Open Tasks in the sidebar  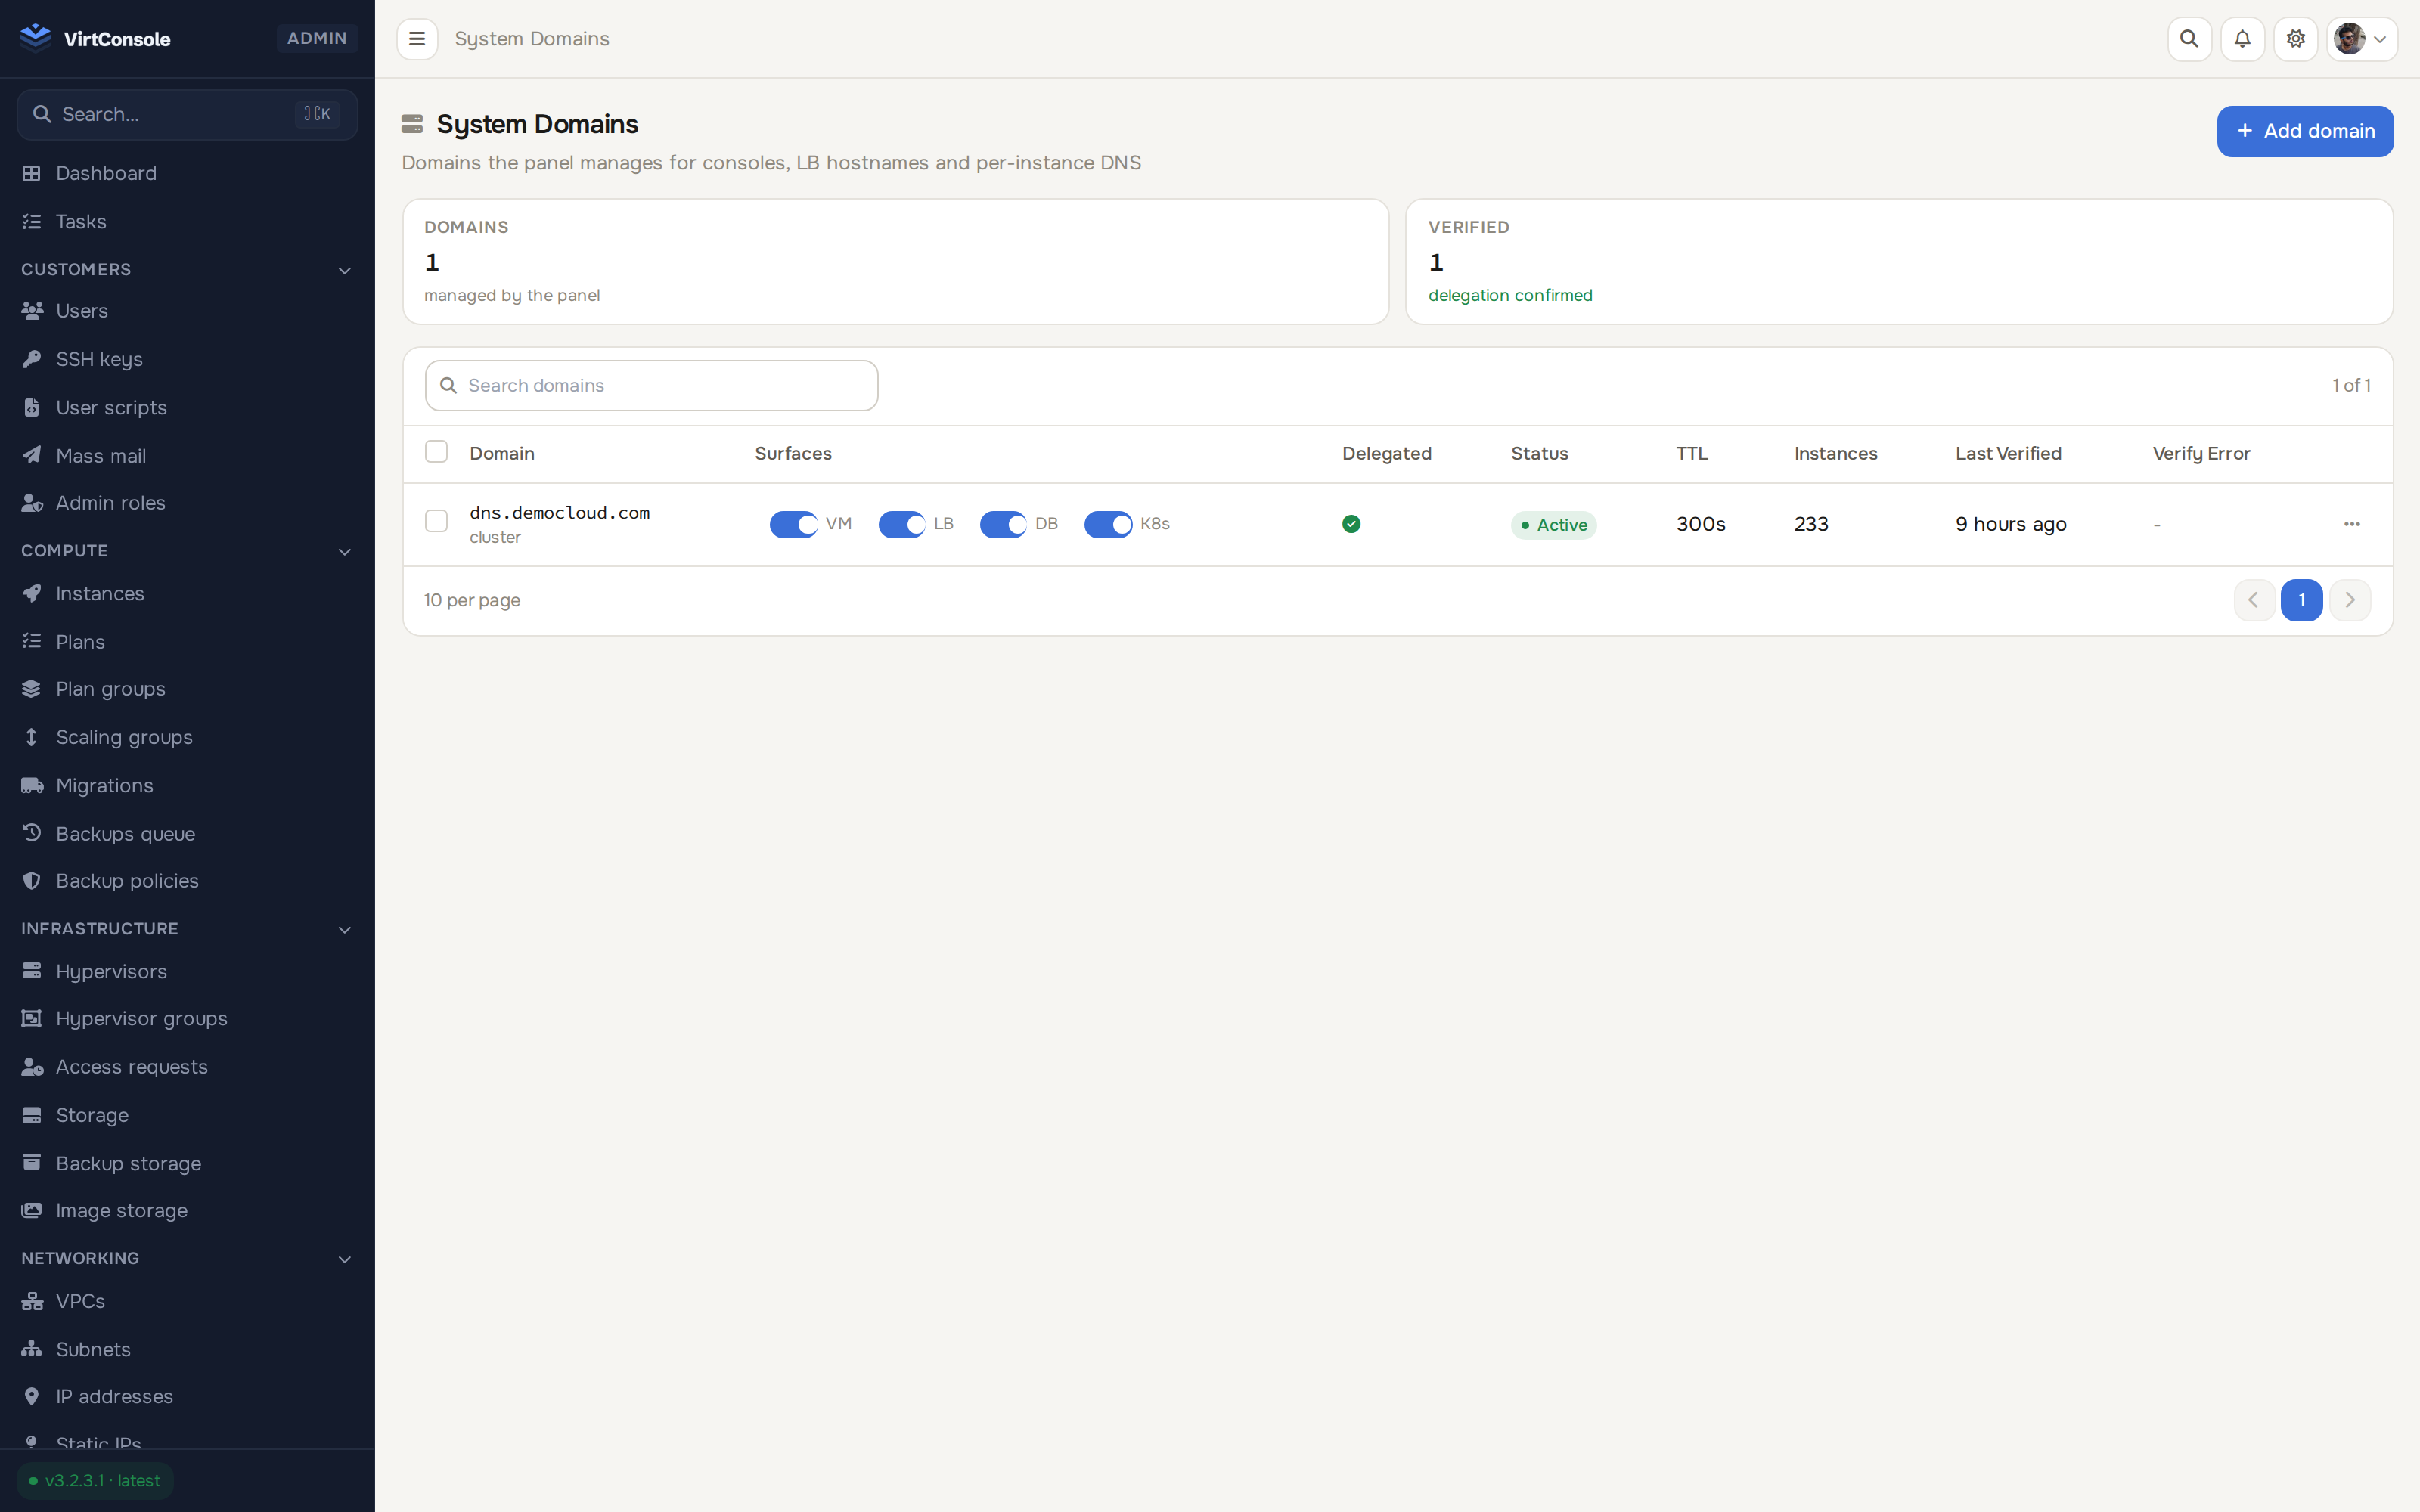(187, 221)
